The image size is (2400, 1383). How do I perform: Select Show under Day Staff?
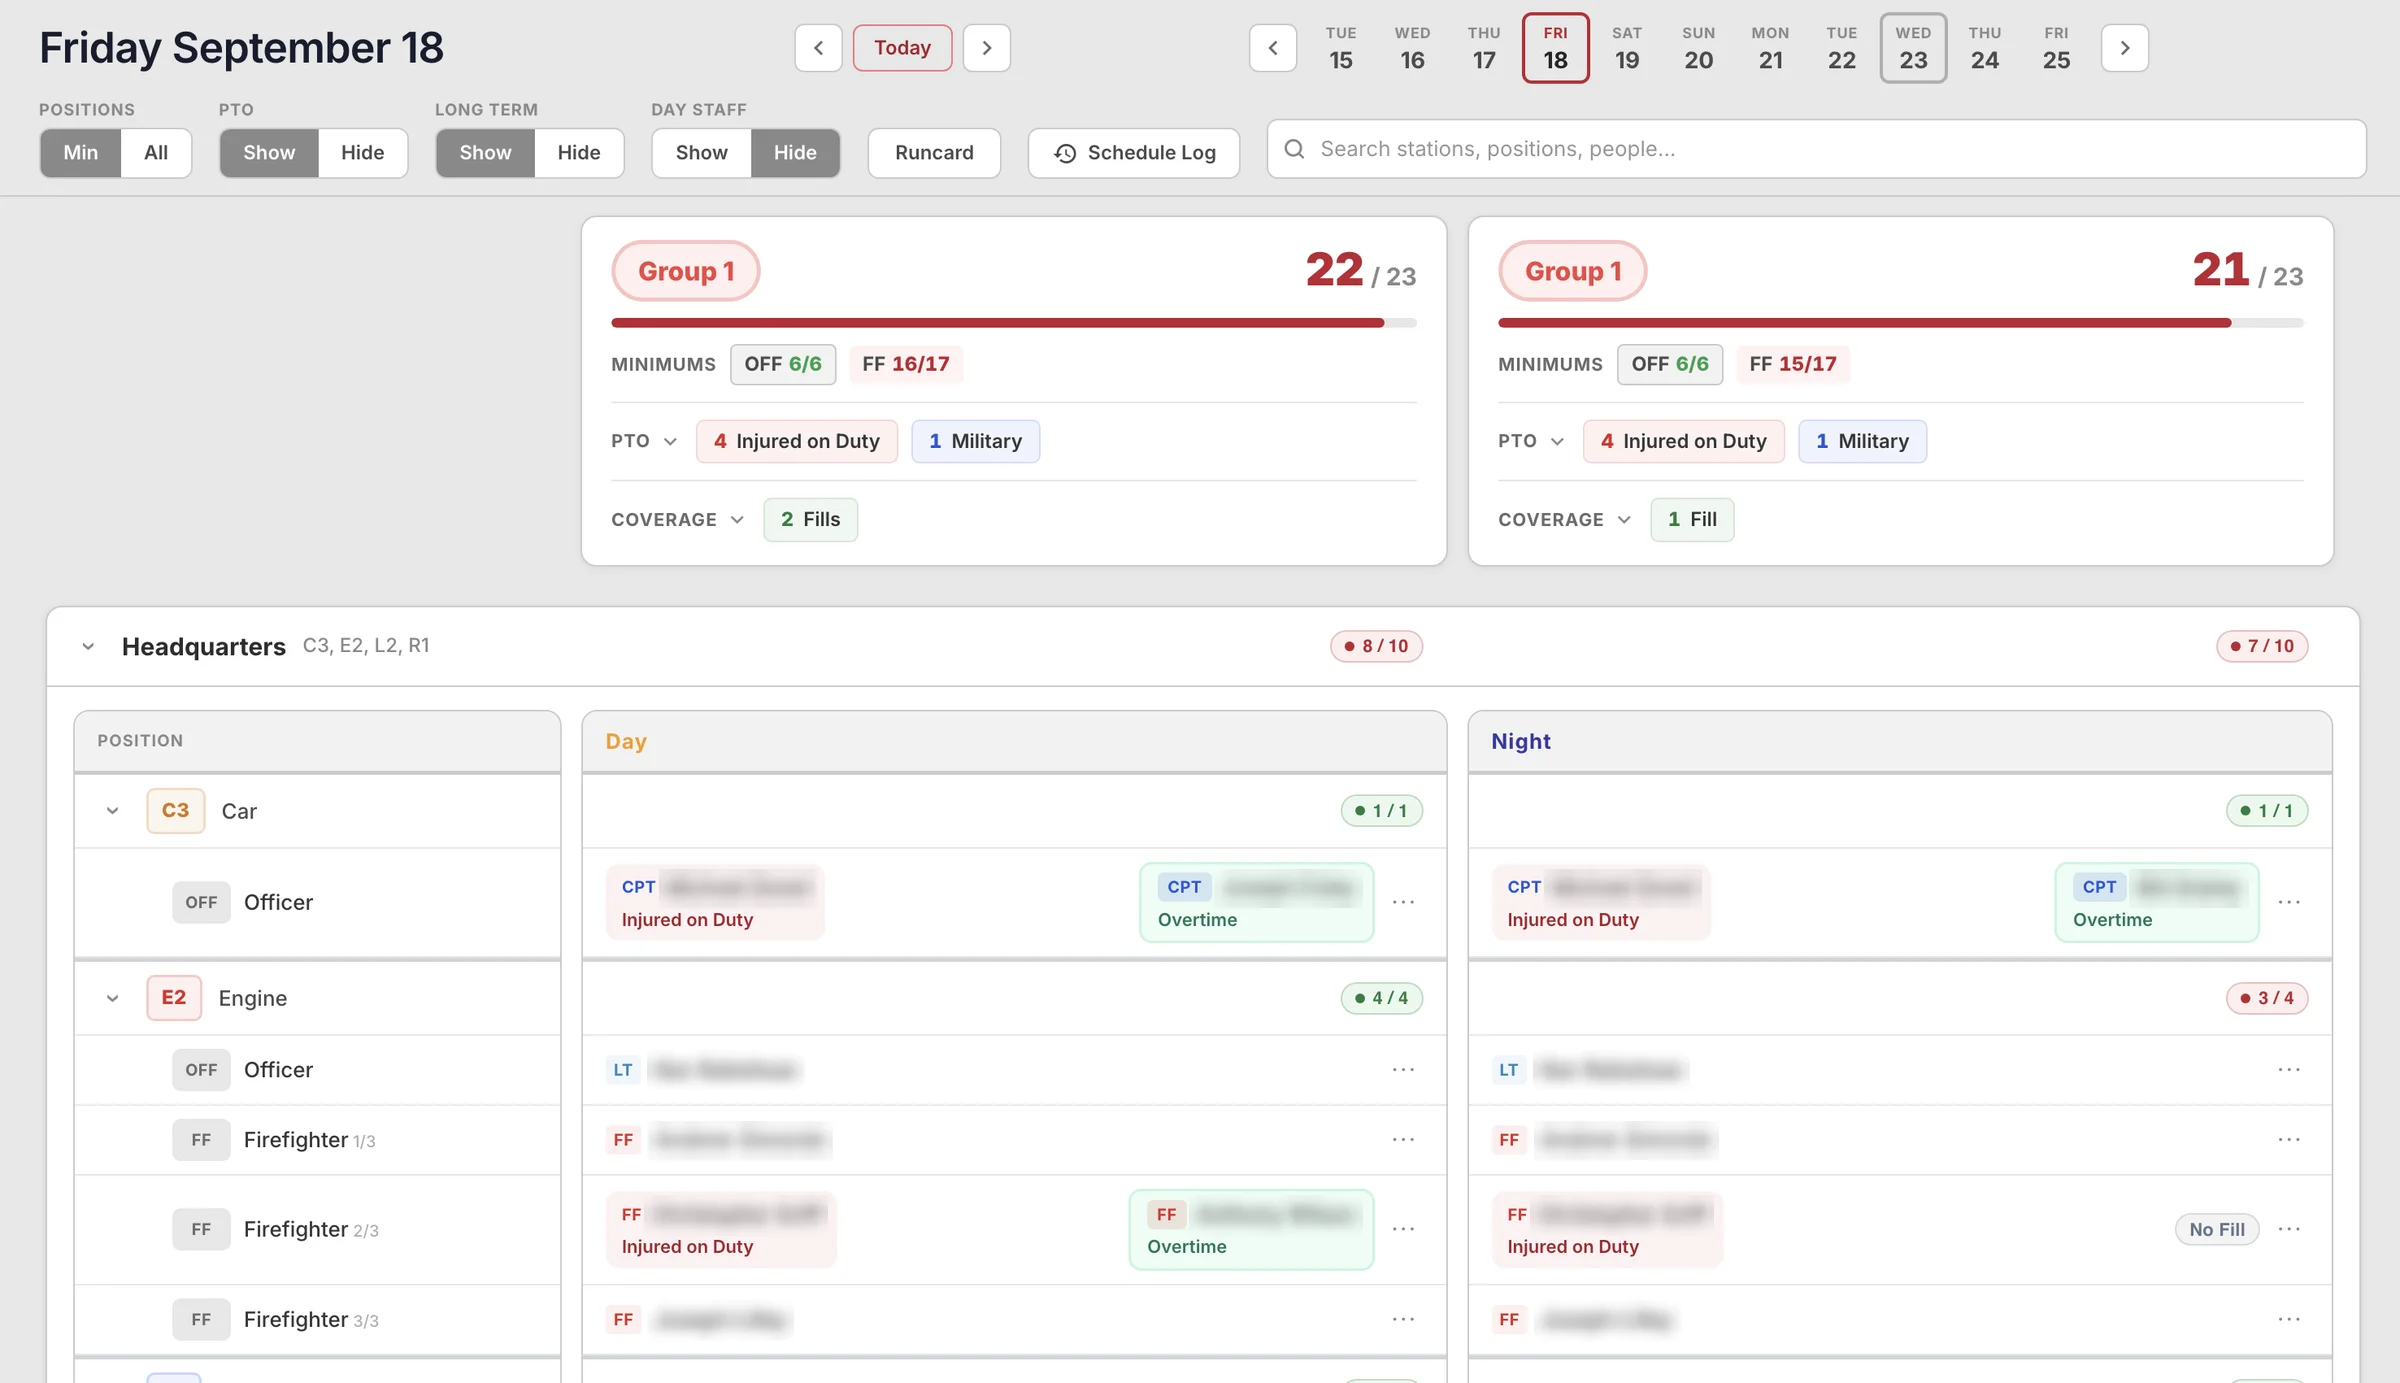point(701,153)
